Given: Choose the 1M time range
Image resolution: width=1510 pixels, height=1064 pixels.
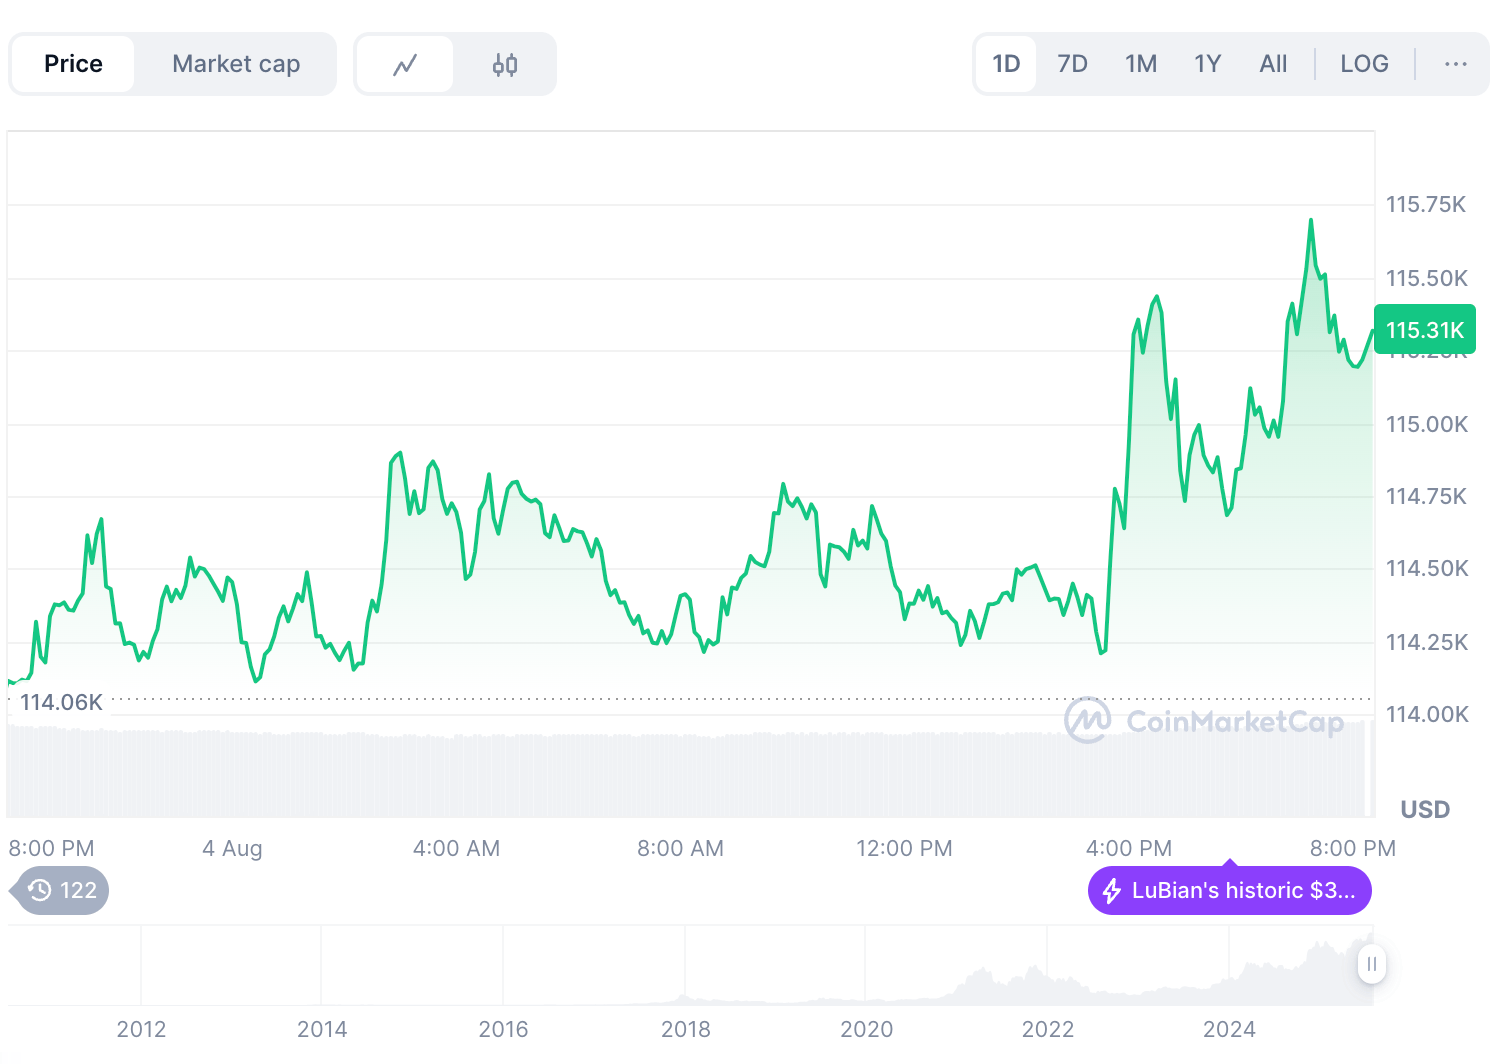Looking at the screenshot, I should pyautogui.click(x=1141, y=64).
